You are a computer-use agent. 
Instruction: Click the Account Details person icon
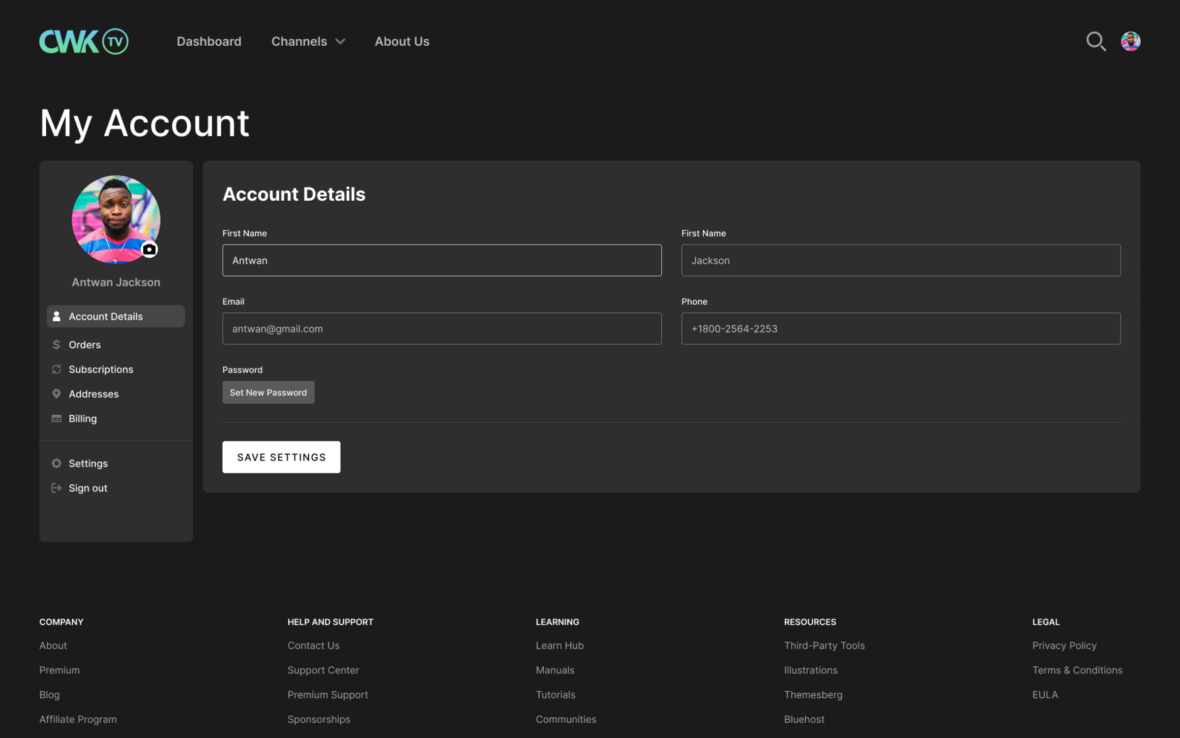pyautogui.click(x=58, y=316)
